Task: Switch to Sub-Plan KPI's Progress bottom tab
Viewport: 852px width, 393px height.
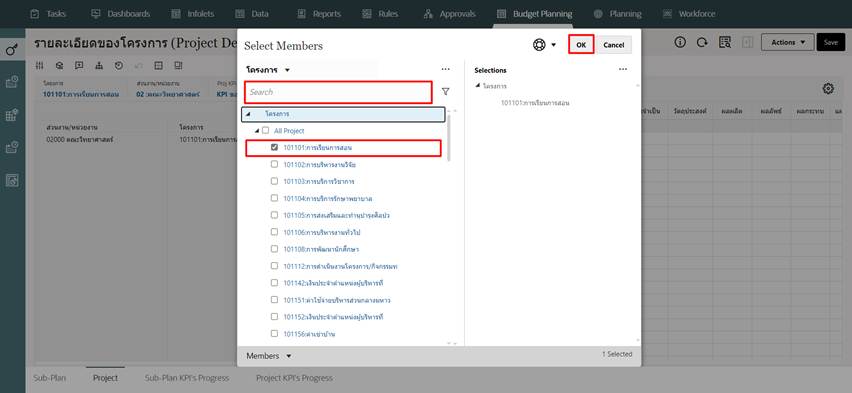Action: [187, 378]
